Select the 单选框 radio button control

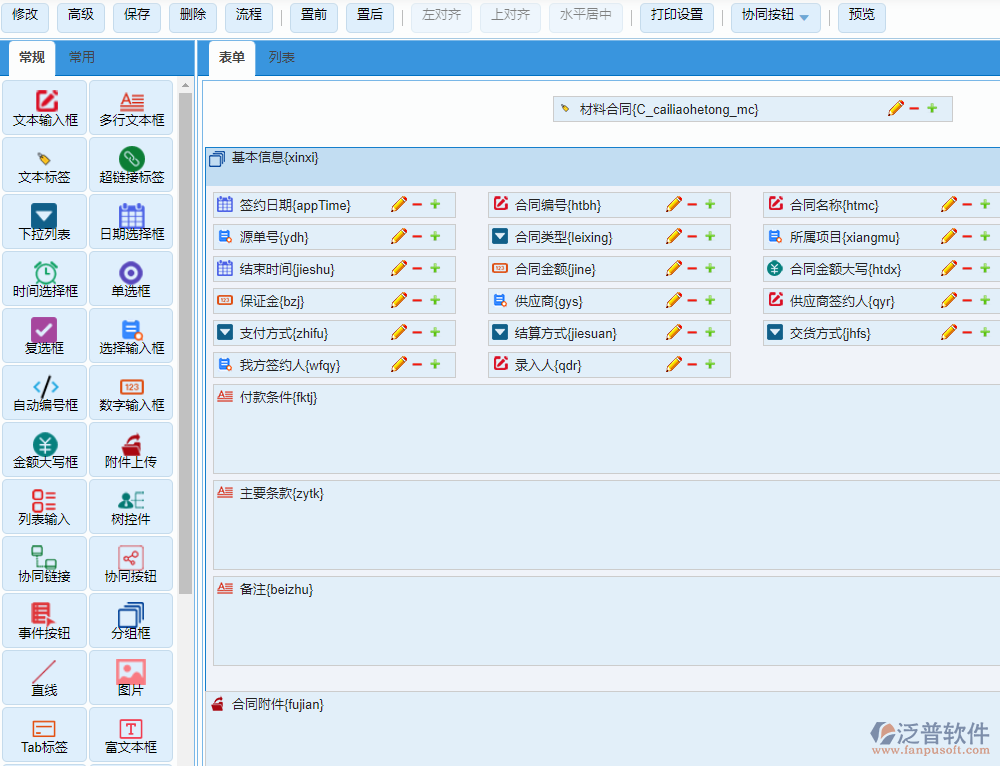click(x=131, y=279)
